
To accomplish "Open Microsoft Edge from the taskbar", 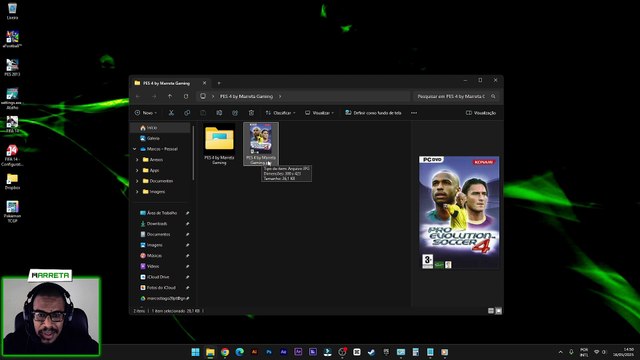I will pyautogui.click(x=240, y=352).
